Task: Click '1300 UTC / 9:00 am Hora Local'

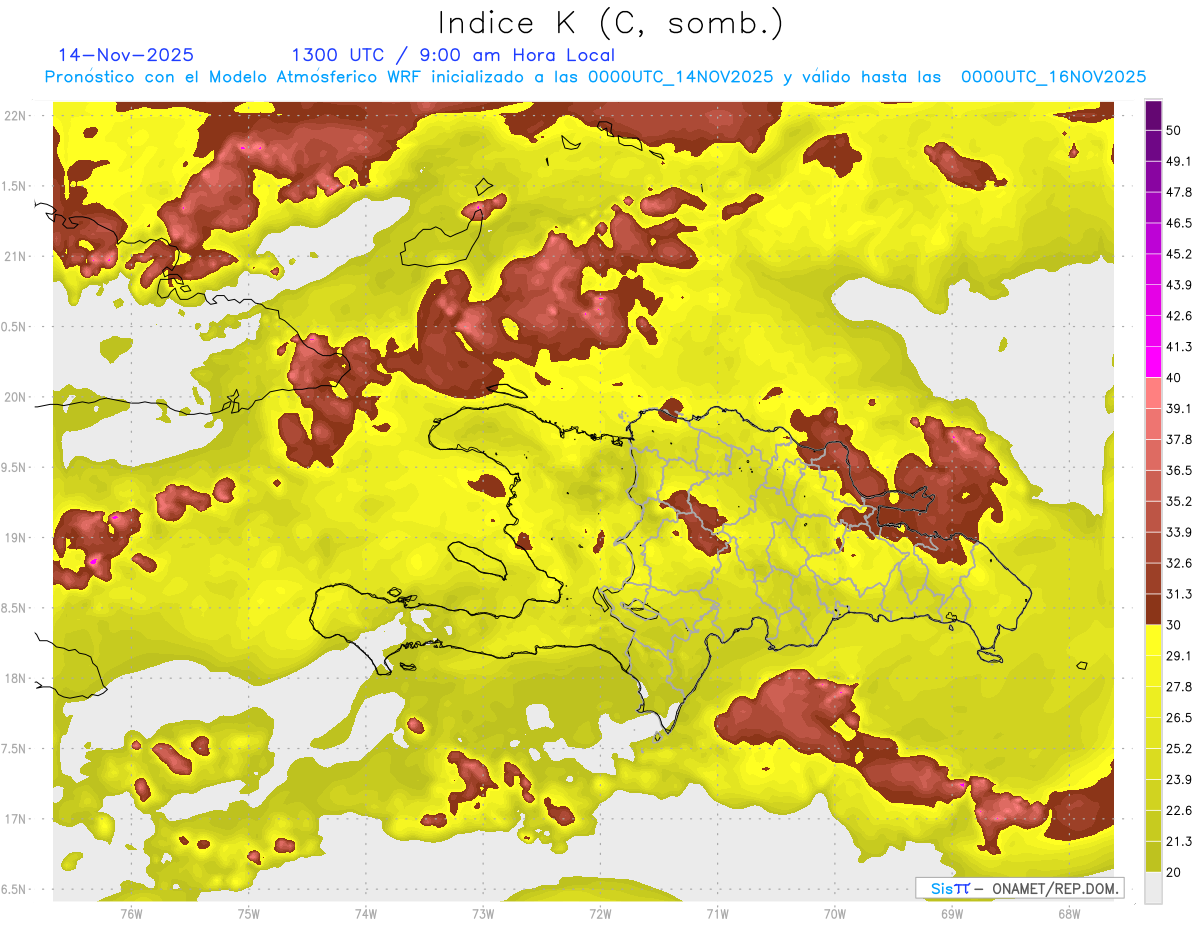Action: coord(453,55)
